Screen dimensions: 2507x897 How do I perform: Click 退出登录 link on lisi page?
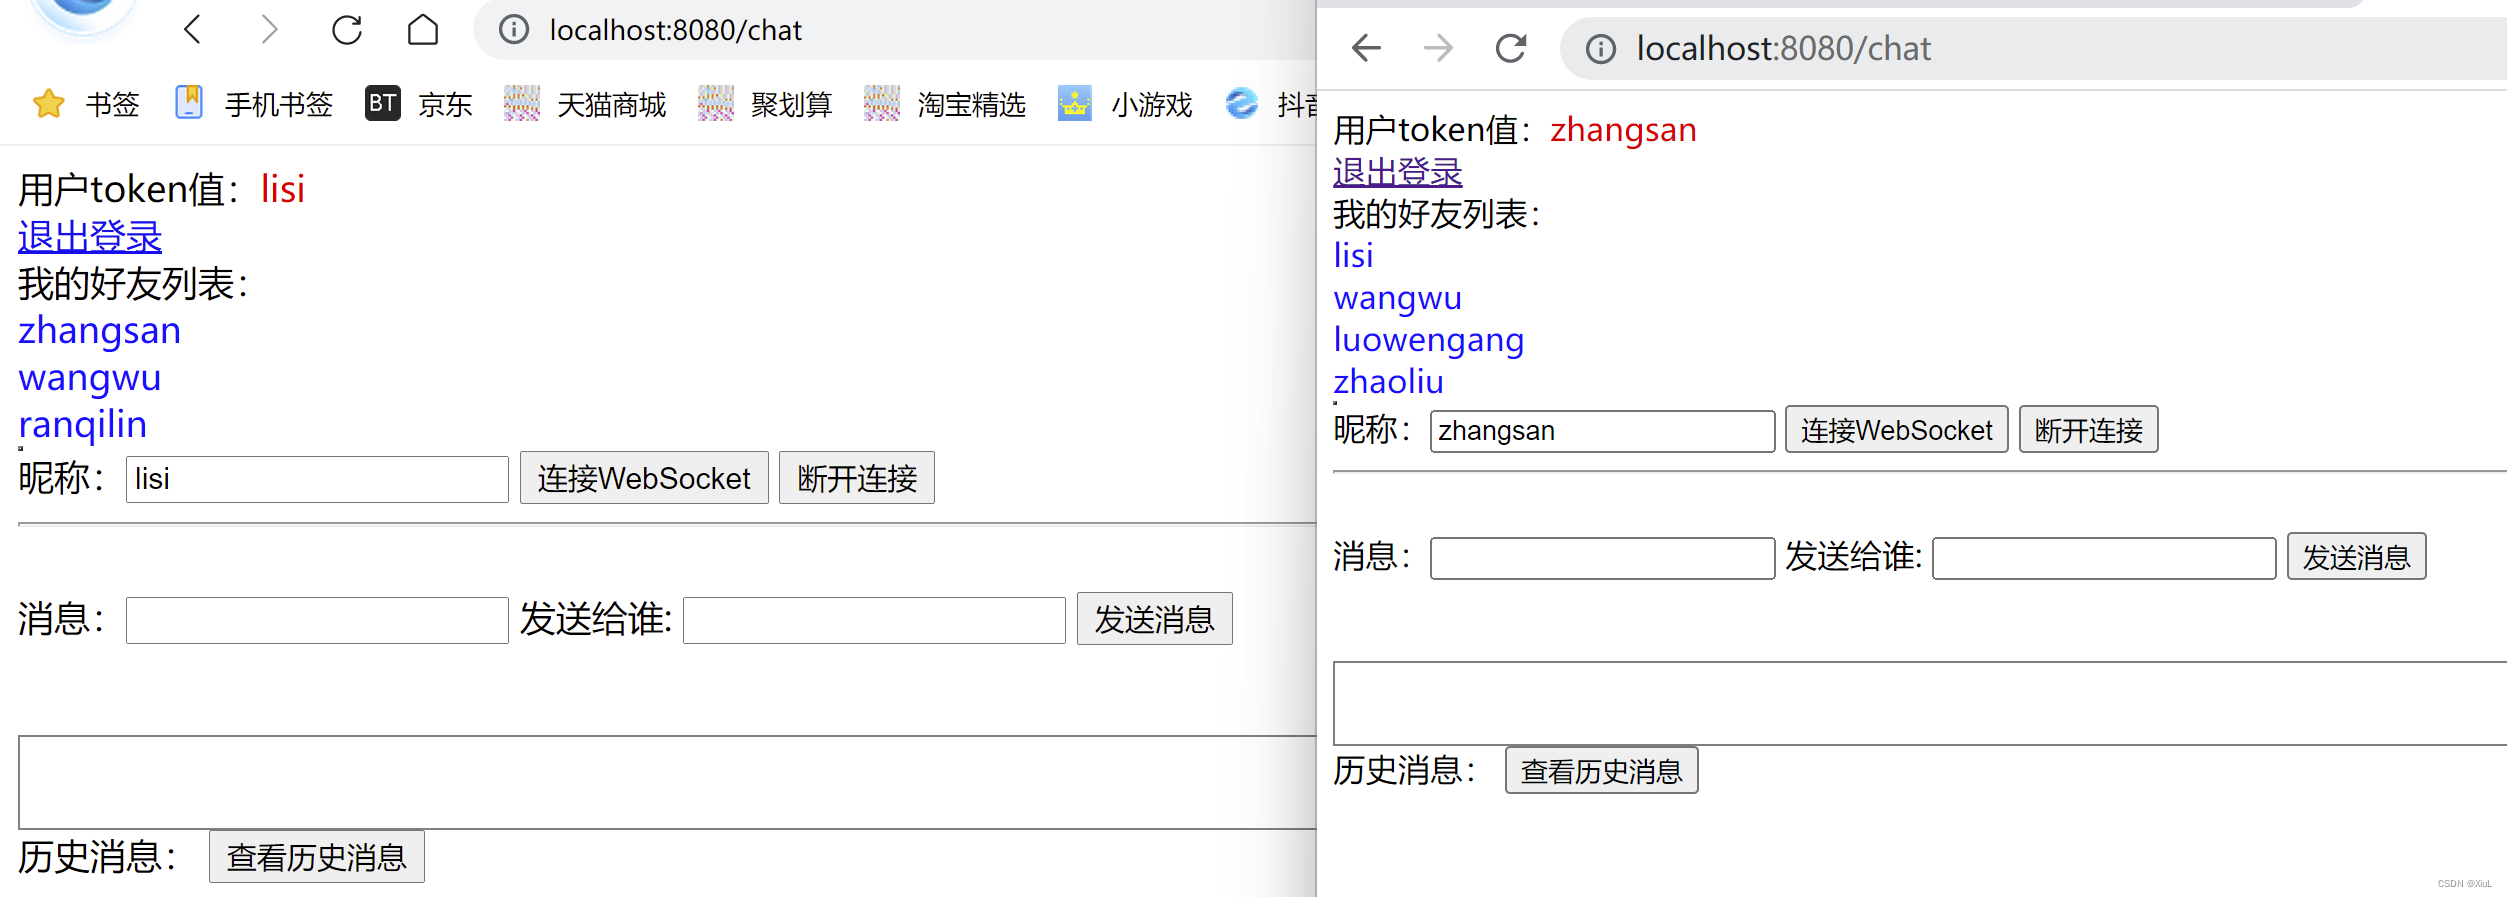[90, 236]
